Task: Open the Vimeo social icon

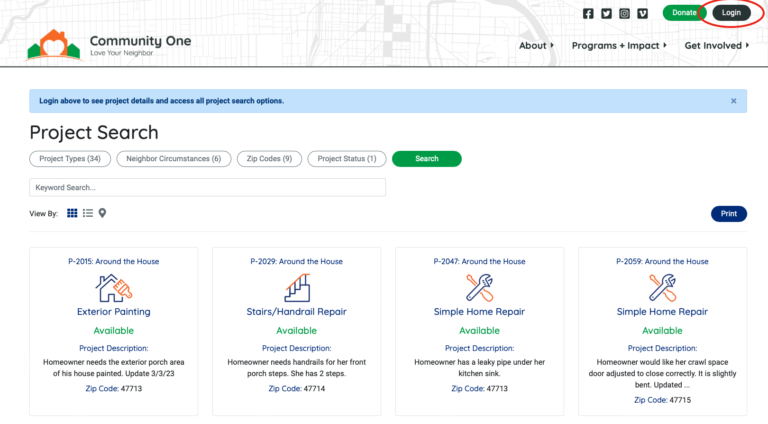Action: pyautogui.click(x=642, y=13)
